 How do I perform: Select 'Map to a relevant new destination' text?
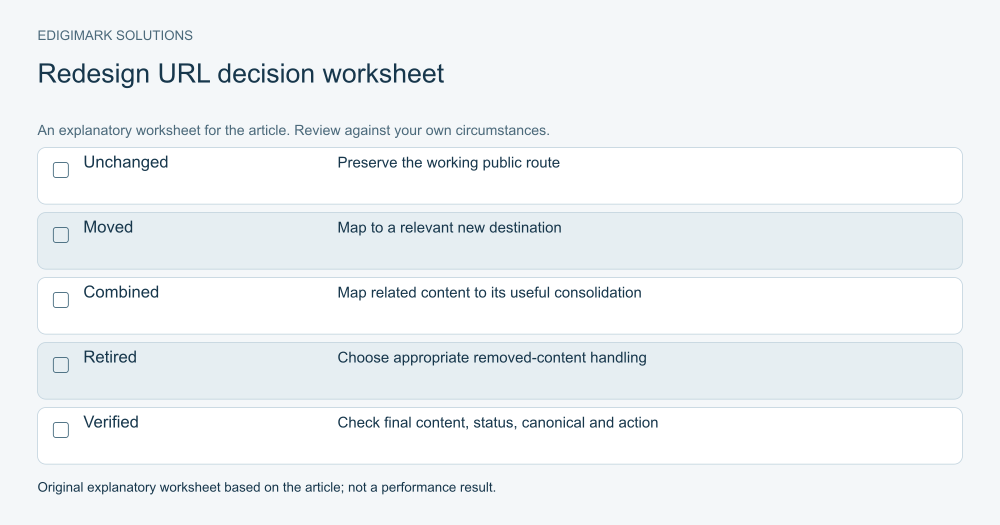(x=449, y=228)
